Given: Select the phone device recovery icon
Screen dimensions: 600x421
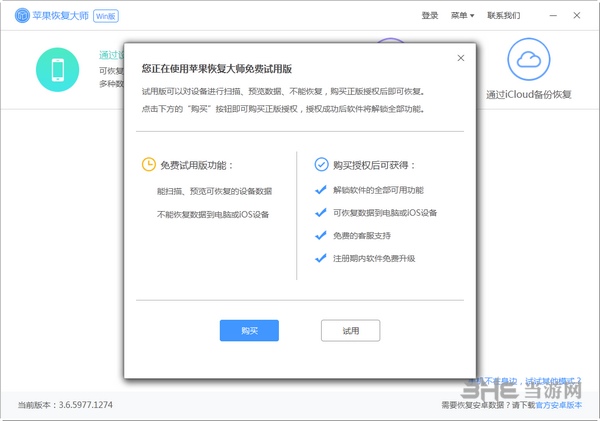Looking at the screenshot, I should click(57, 70).
